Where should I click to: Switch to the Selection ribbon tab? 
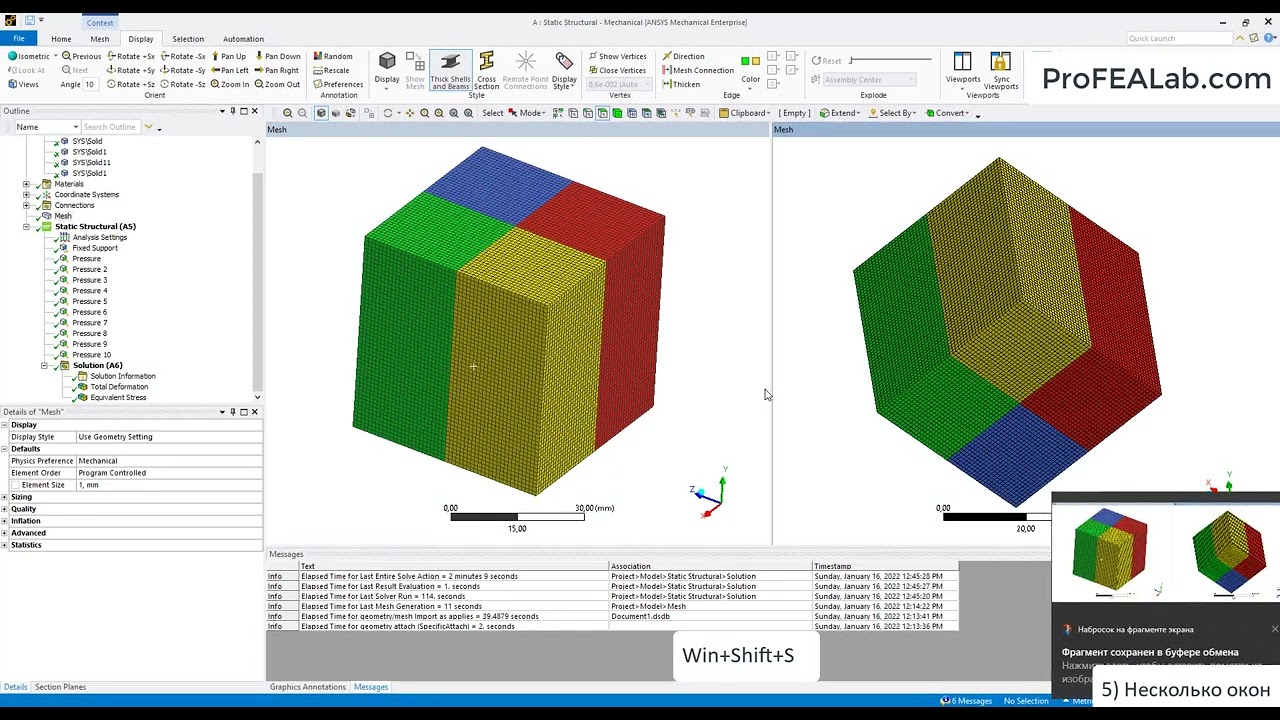pyautogui.click(x=188, y=39)
